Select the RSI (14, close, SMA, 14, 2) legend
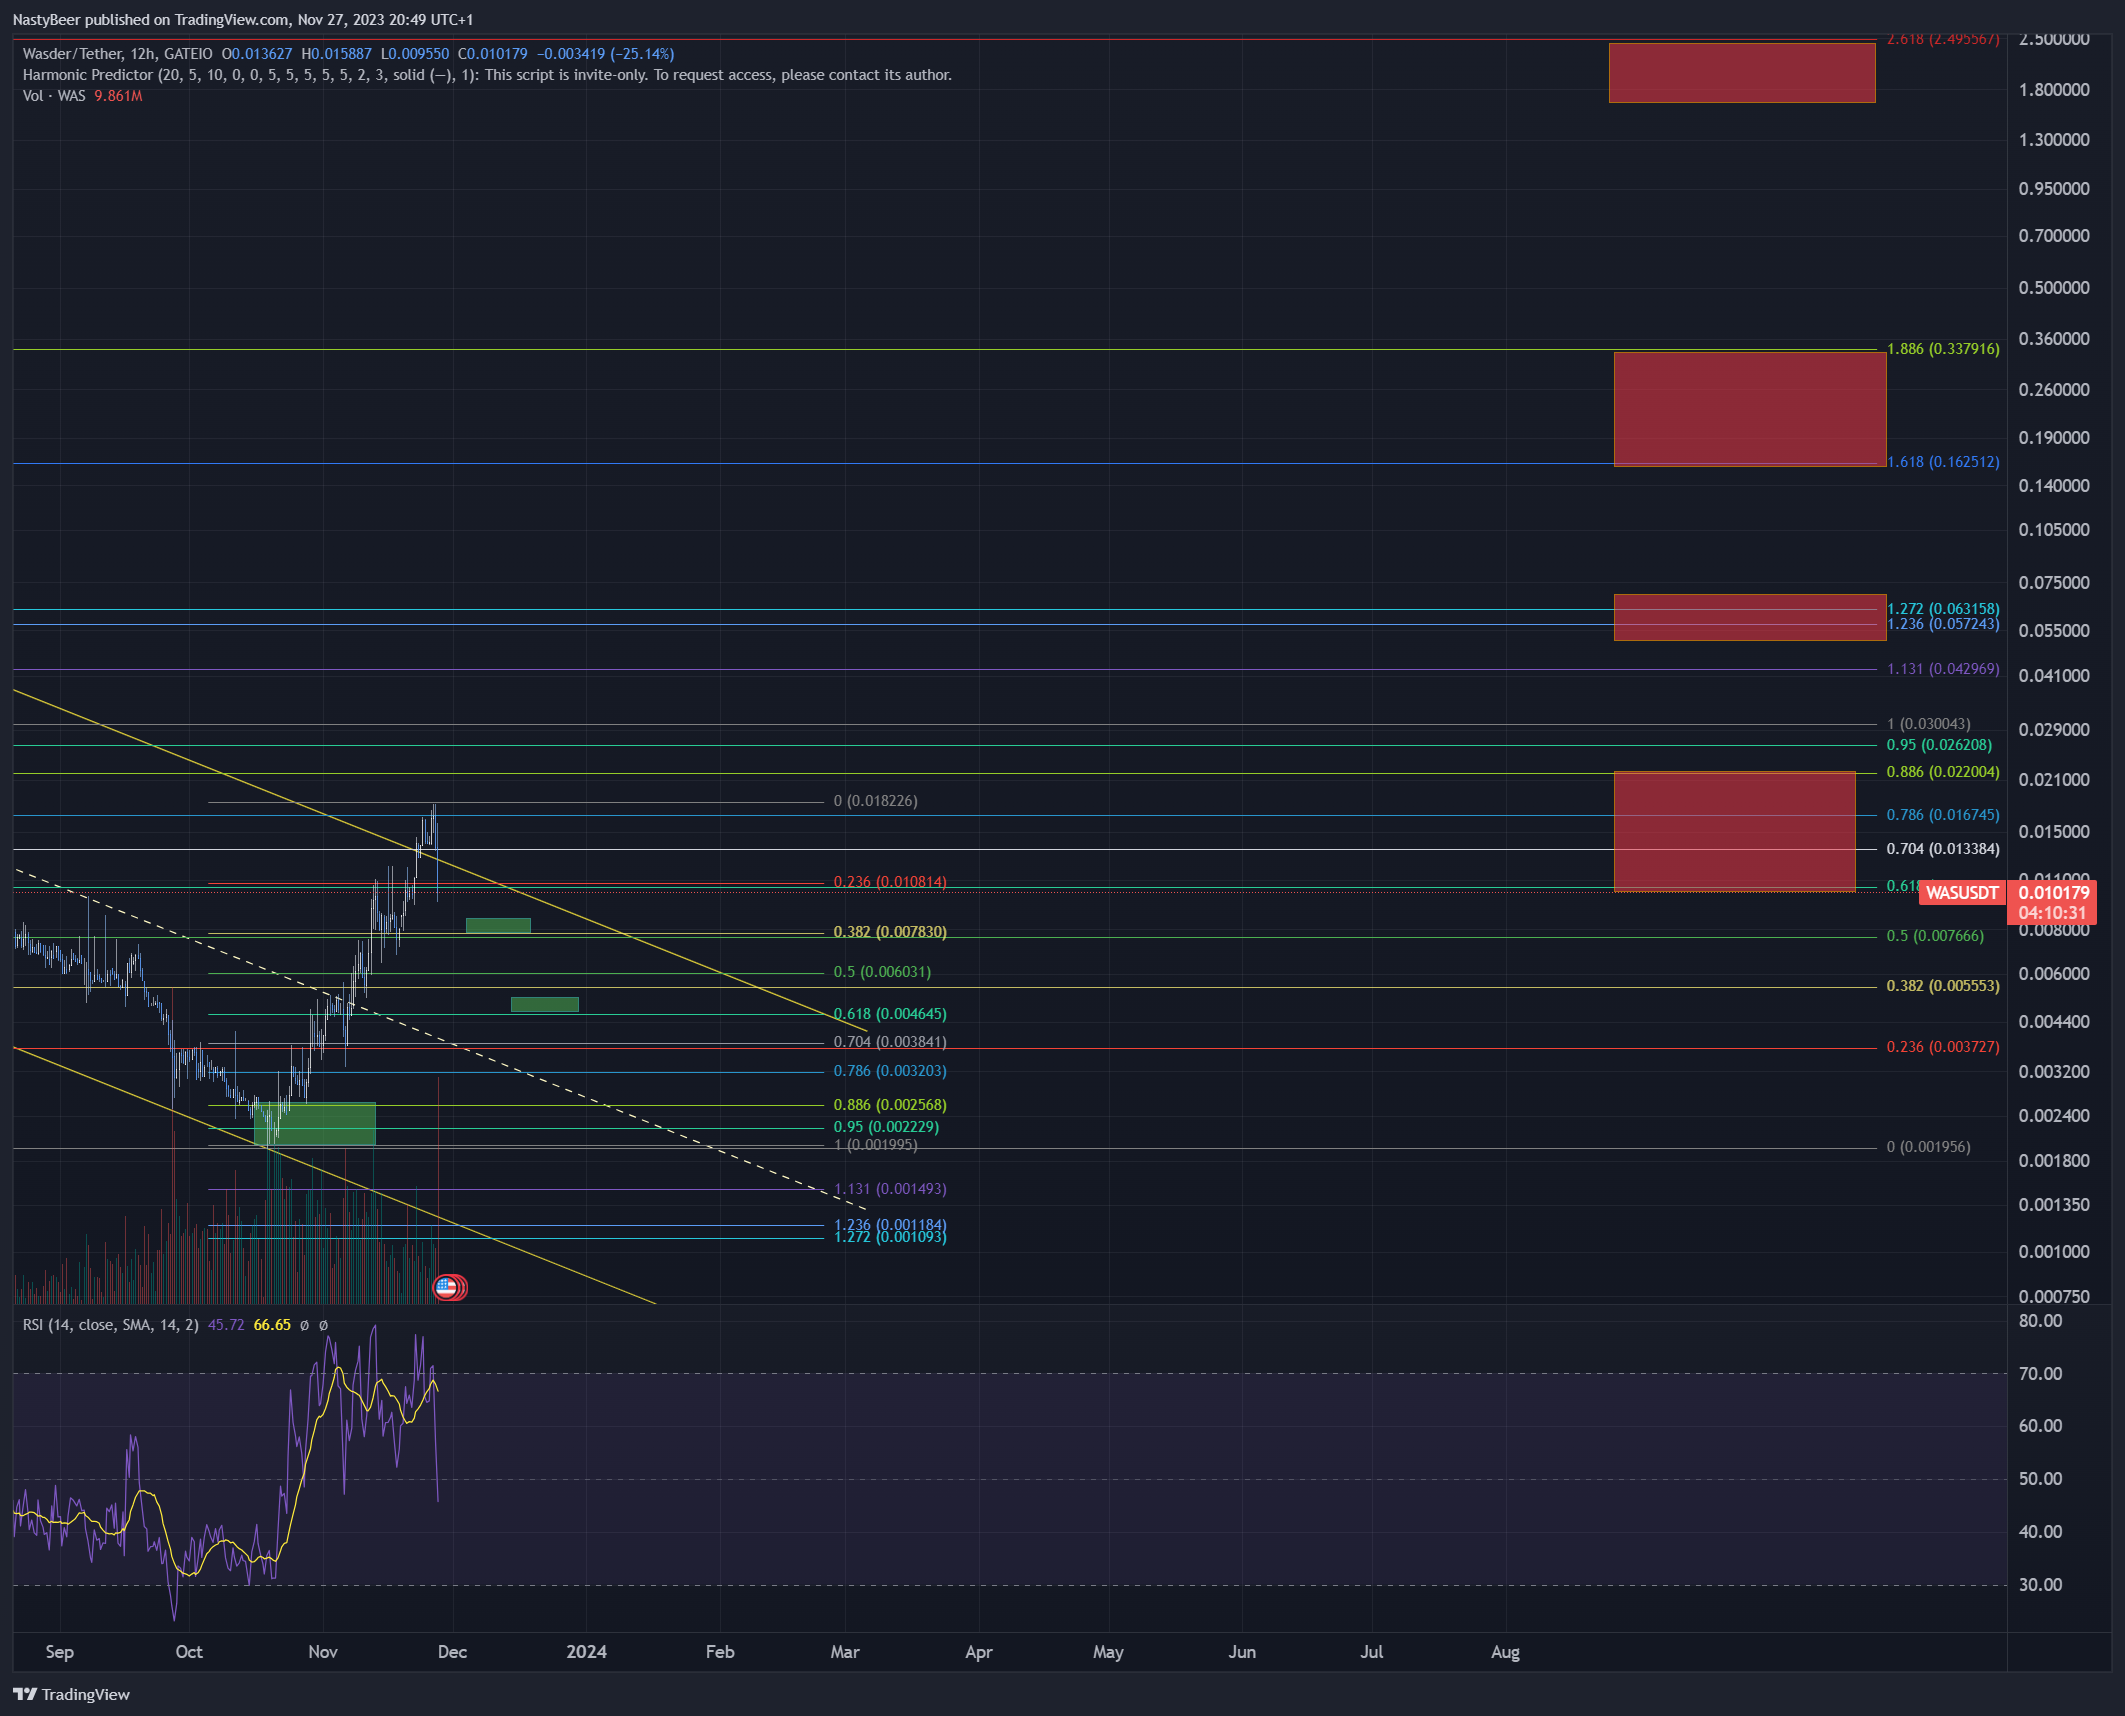This screenshot has height=1716, width=2125. (x=110, y=1325)
